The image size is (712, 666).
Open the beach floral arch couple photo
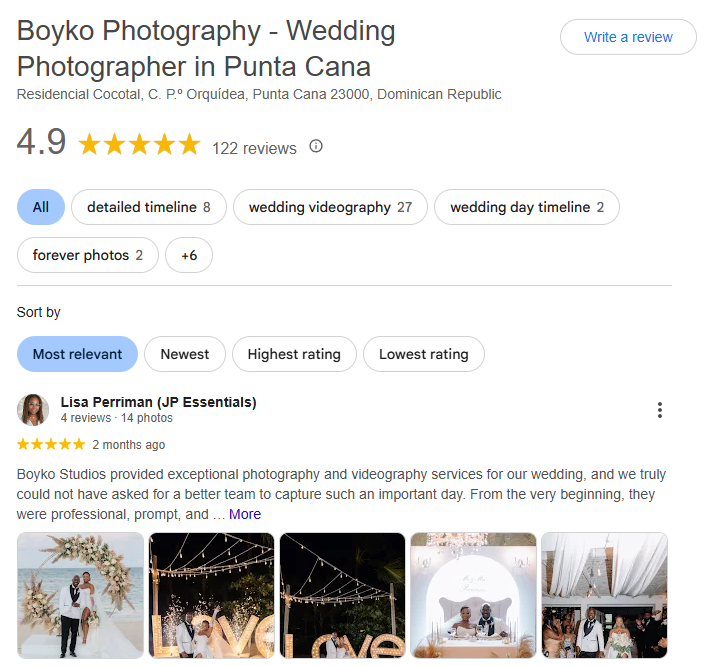80,595
